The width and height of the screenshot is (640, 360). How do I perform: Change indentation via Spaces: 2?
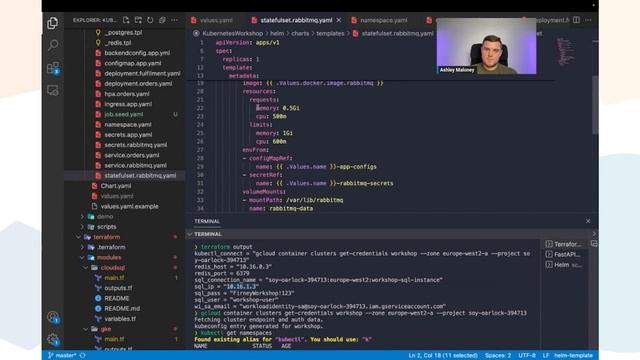(498, 355)
